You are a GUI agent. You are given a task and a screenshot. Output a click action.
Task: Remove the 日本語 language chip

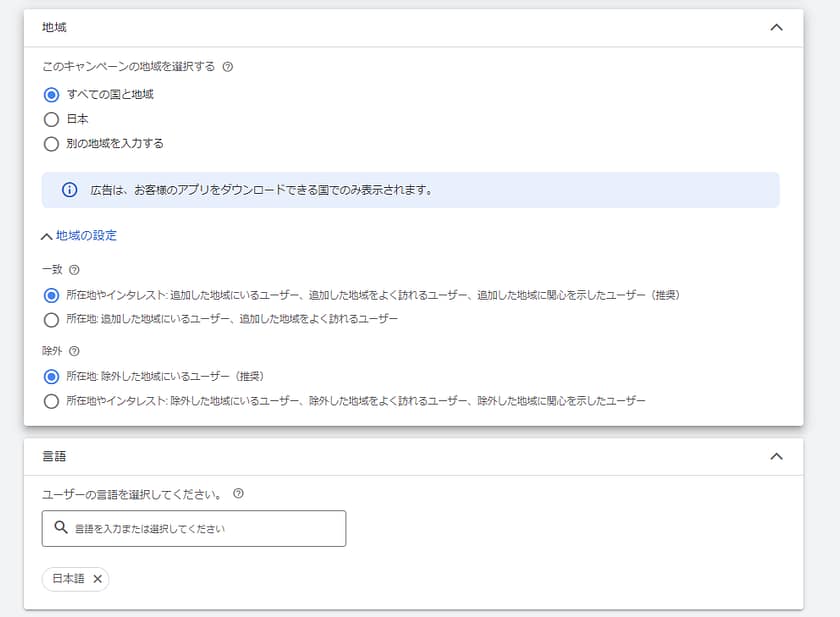point(97,579)
